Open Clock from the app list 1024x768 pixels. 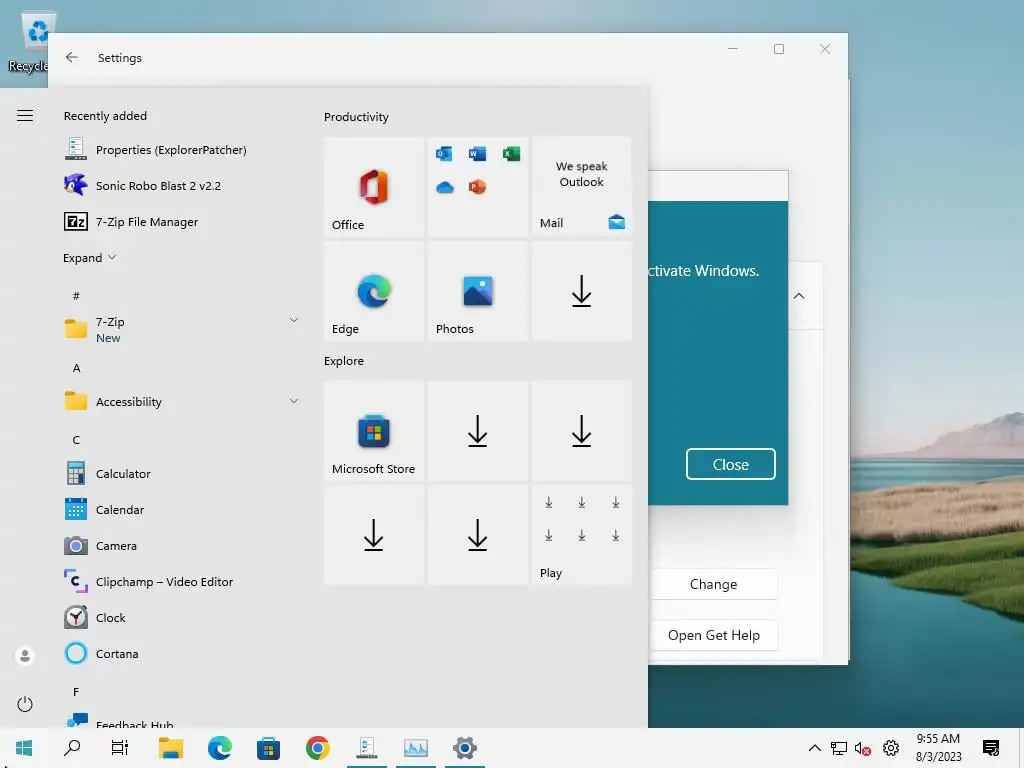click(183, 617)
